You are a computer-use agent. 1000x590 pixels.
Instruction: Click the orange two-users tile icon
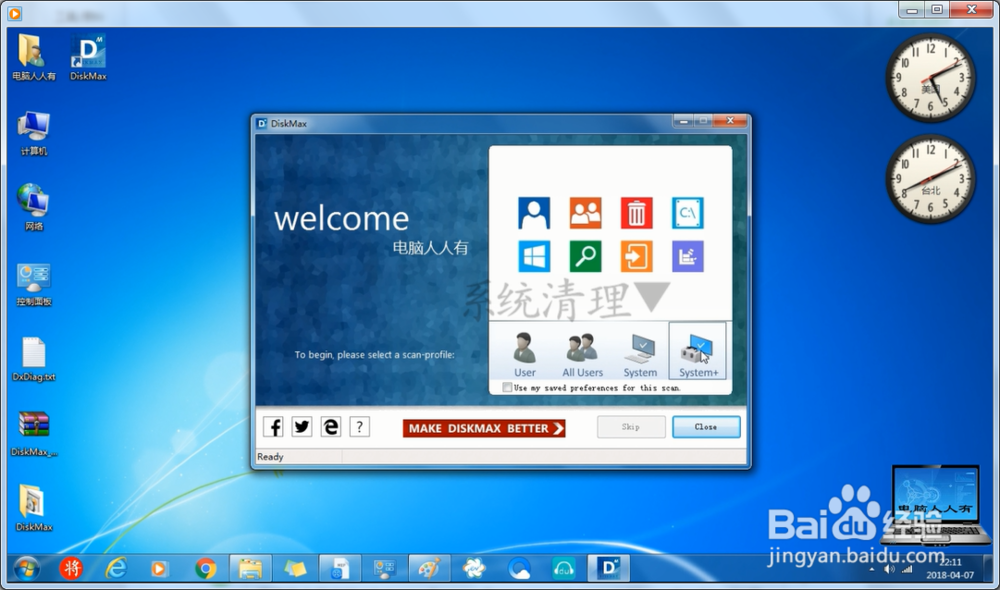(x=585, y=213)
